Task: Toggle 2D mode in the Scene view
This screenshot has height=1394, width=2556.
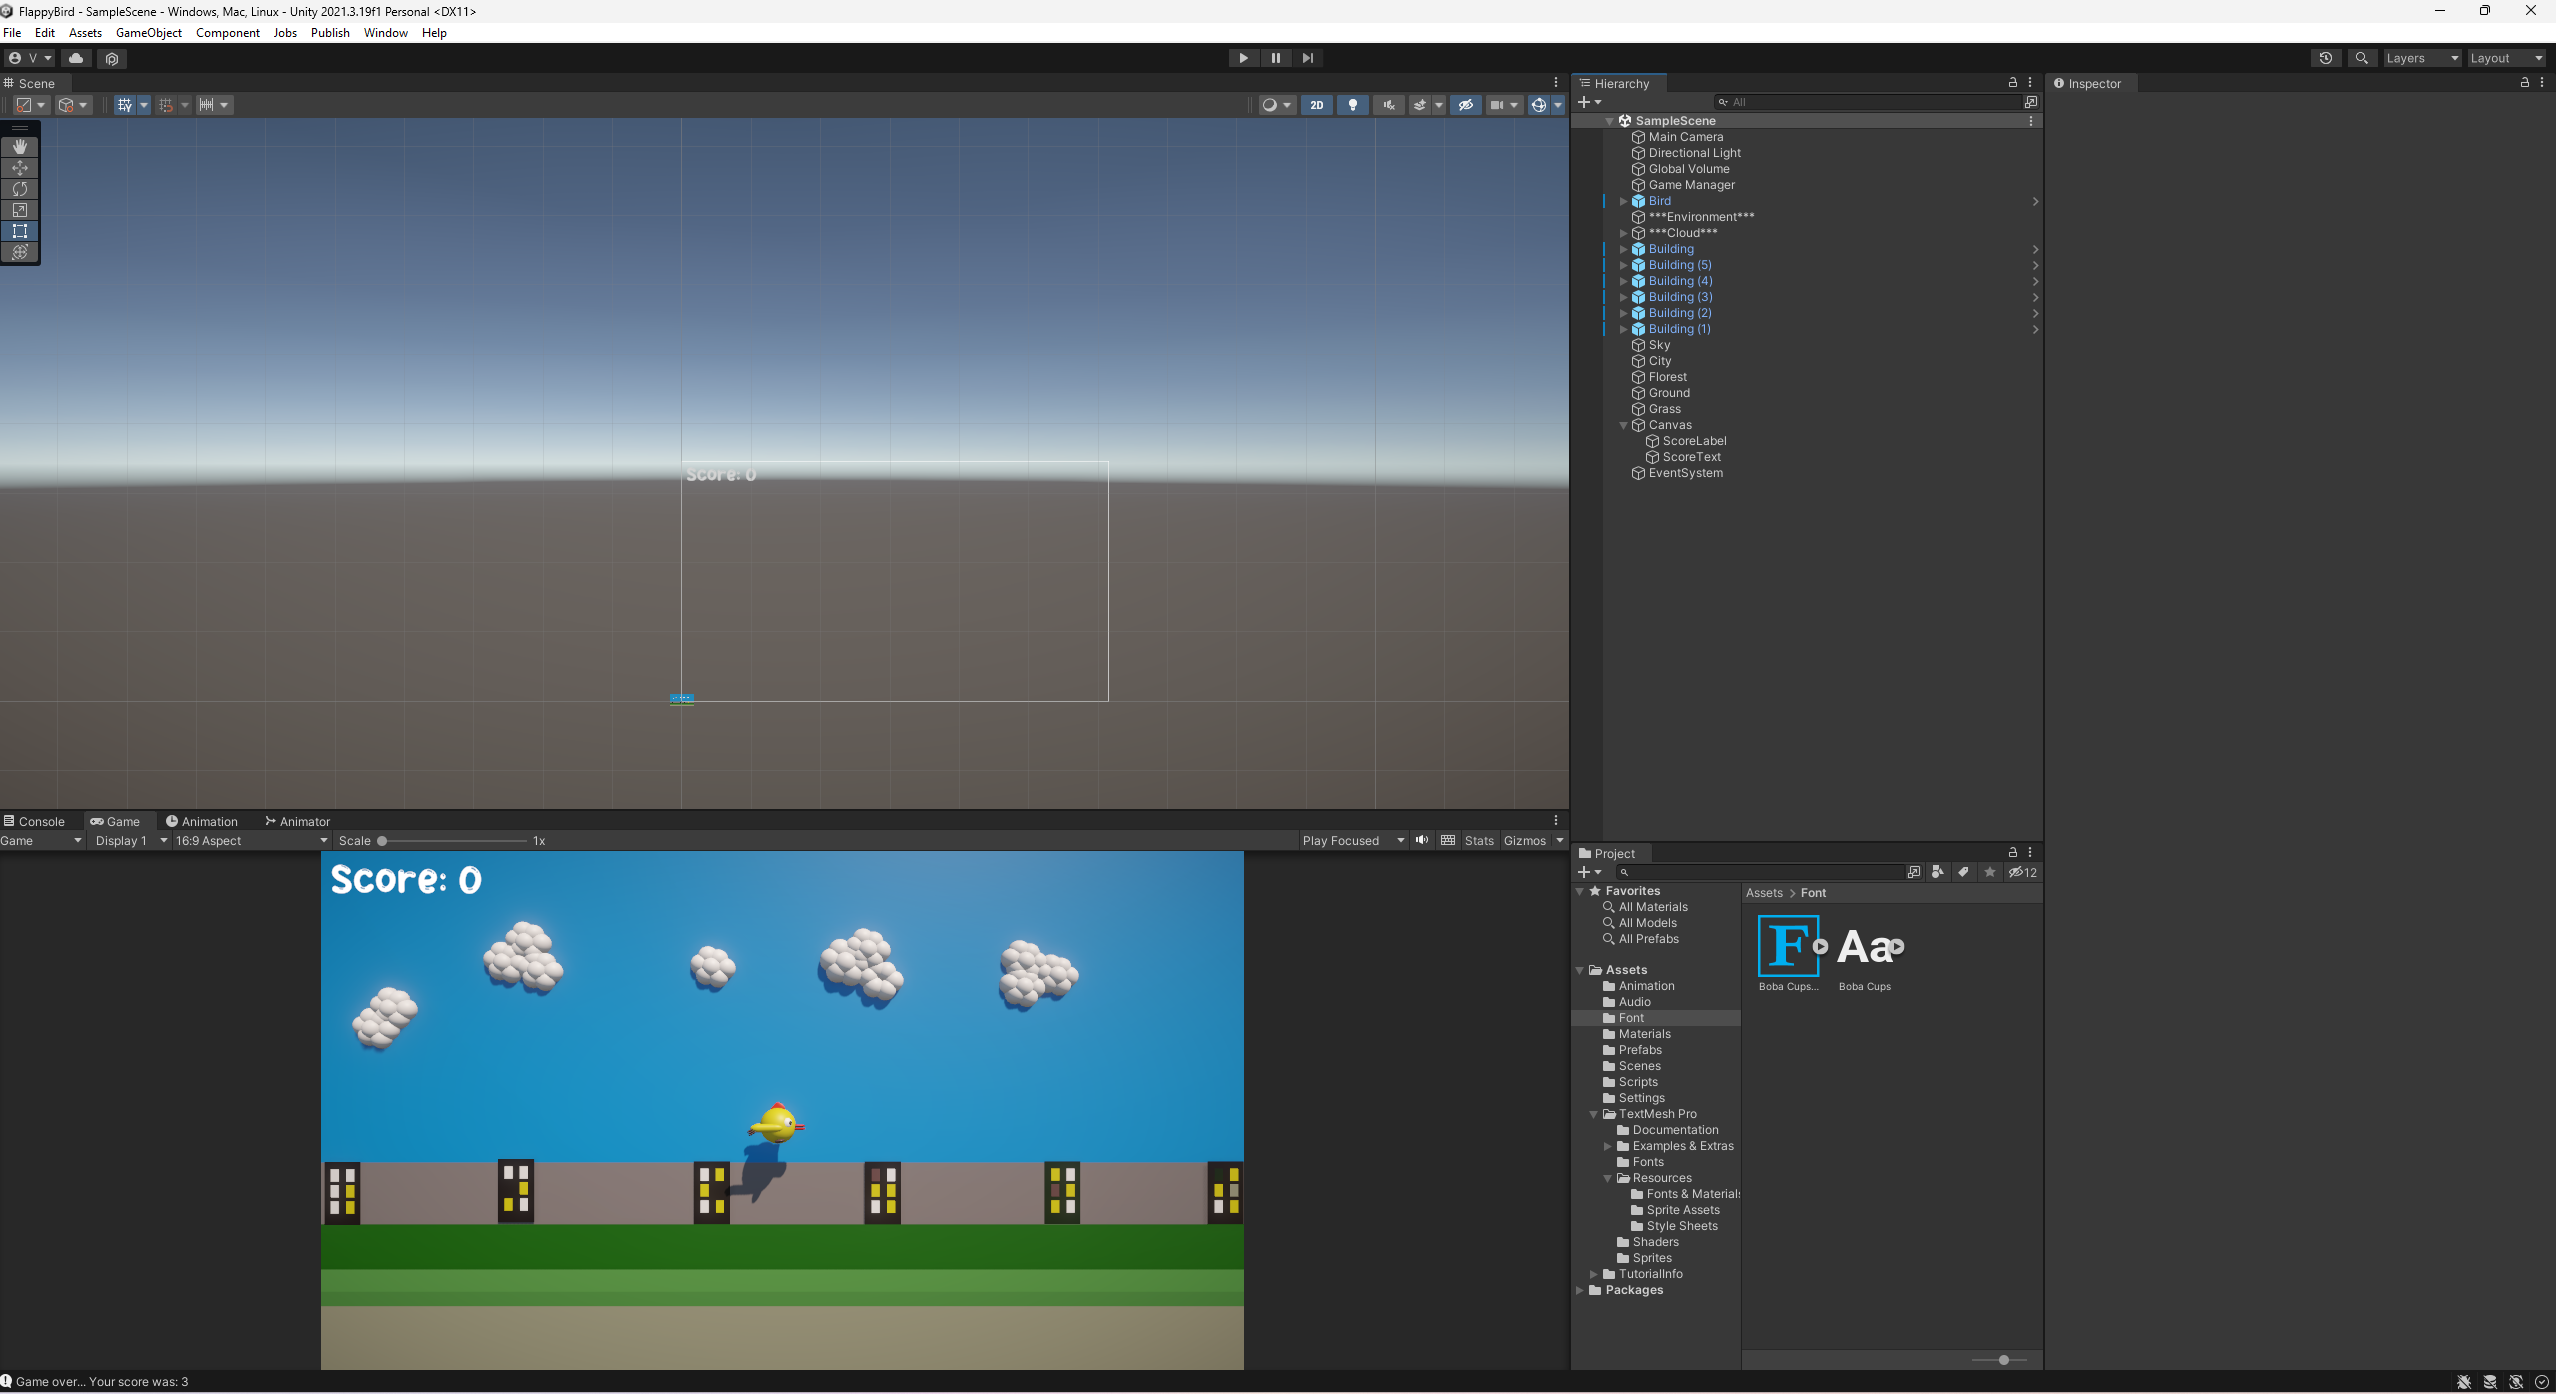Action: pos(1317,104)
